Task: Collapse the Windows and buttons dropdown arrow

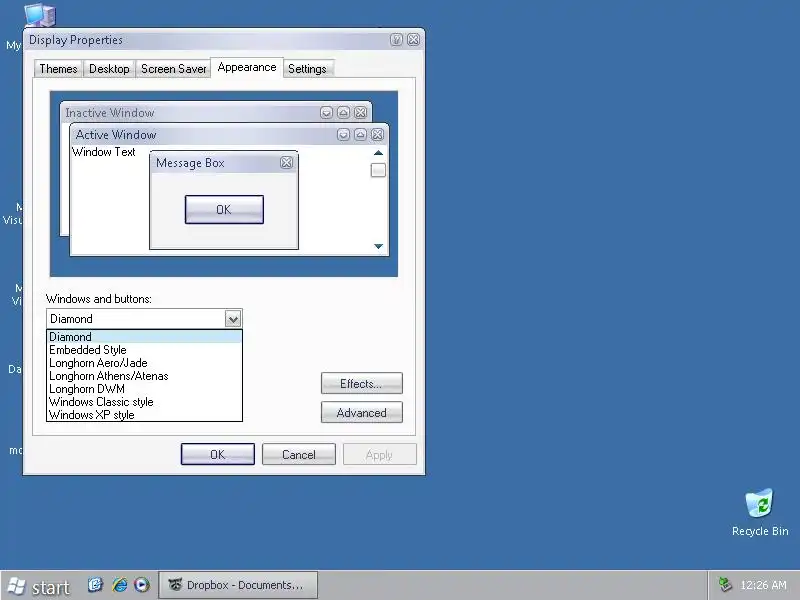Action: coord(233,319)
